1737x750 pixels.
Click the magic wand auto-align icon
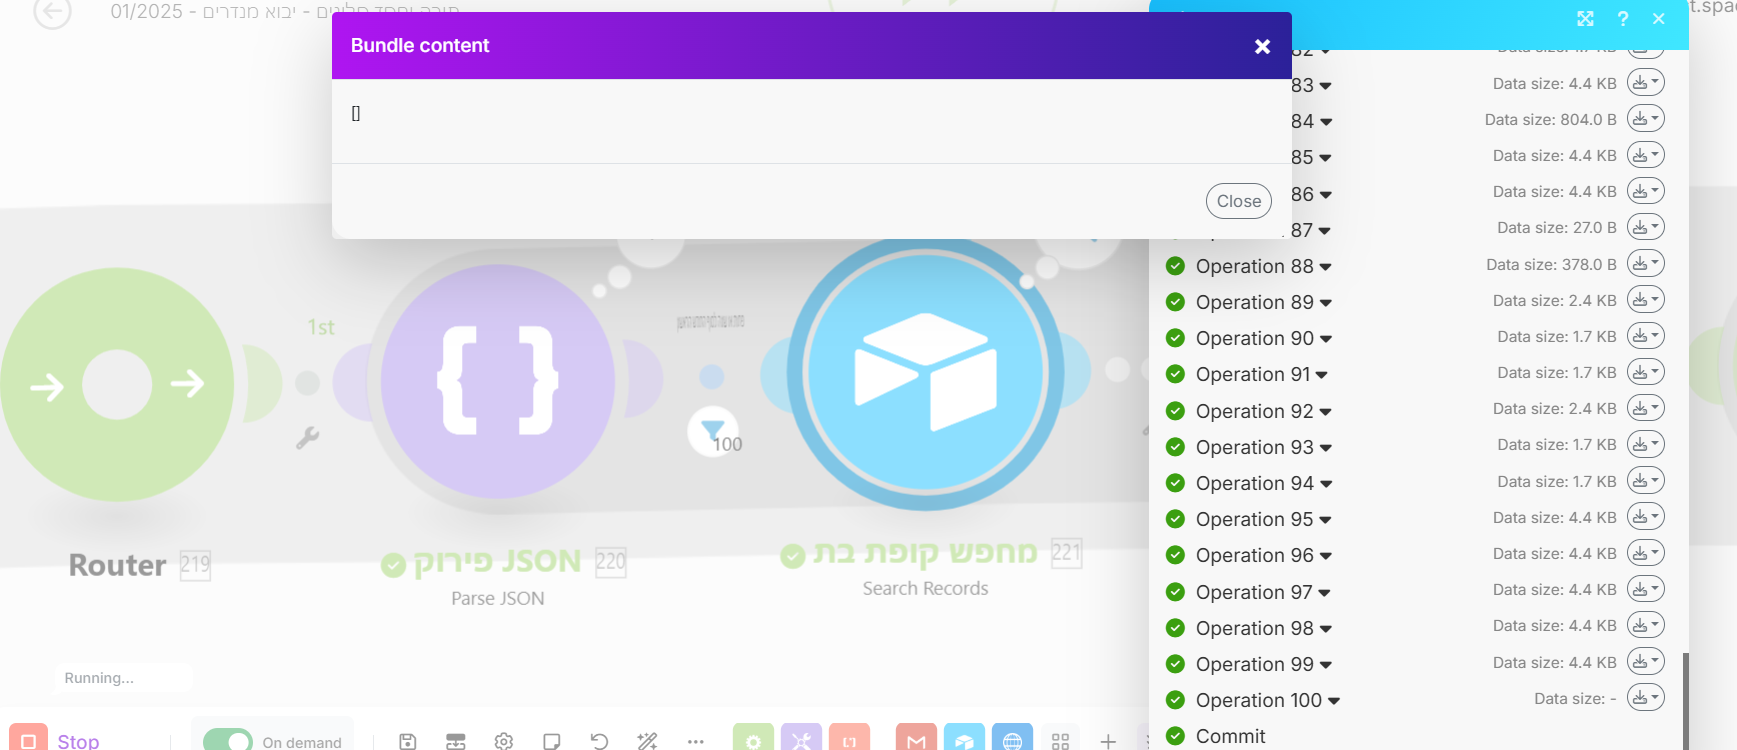pyautogui.click(x=647, y=741)
